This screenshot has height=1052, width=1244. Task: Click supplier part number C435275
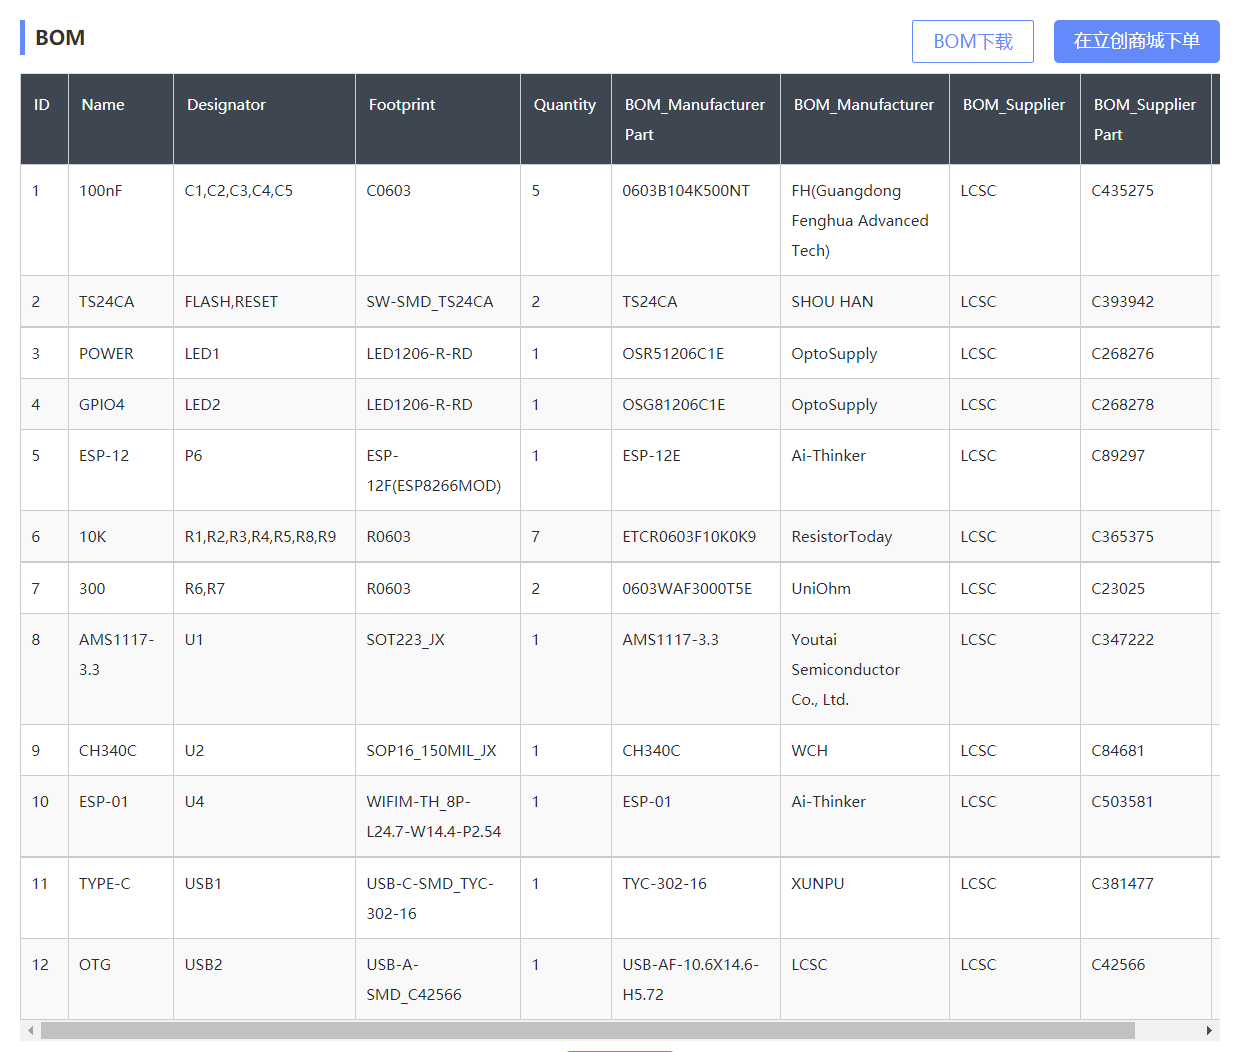tap(1122, 190)
